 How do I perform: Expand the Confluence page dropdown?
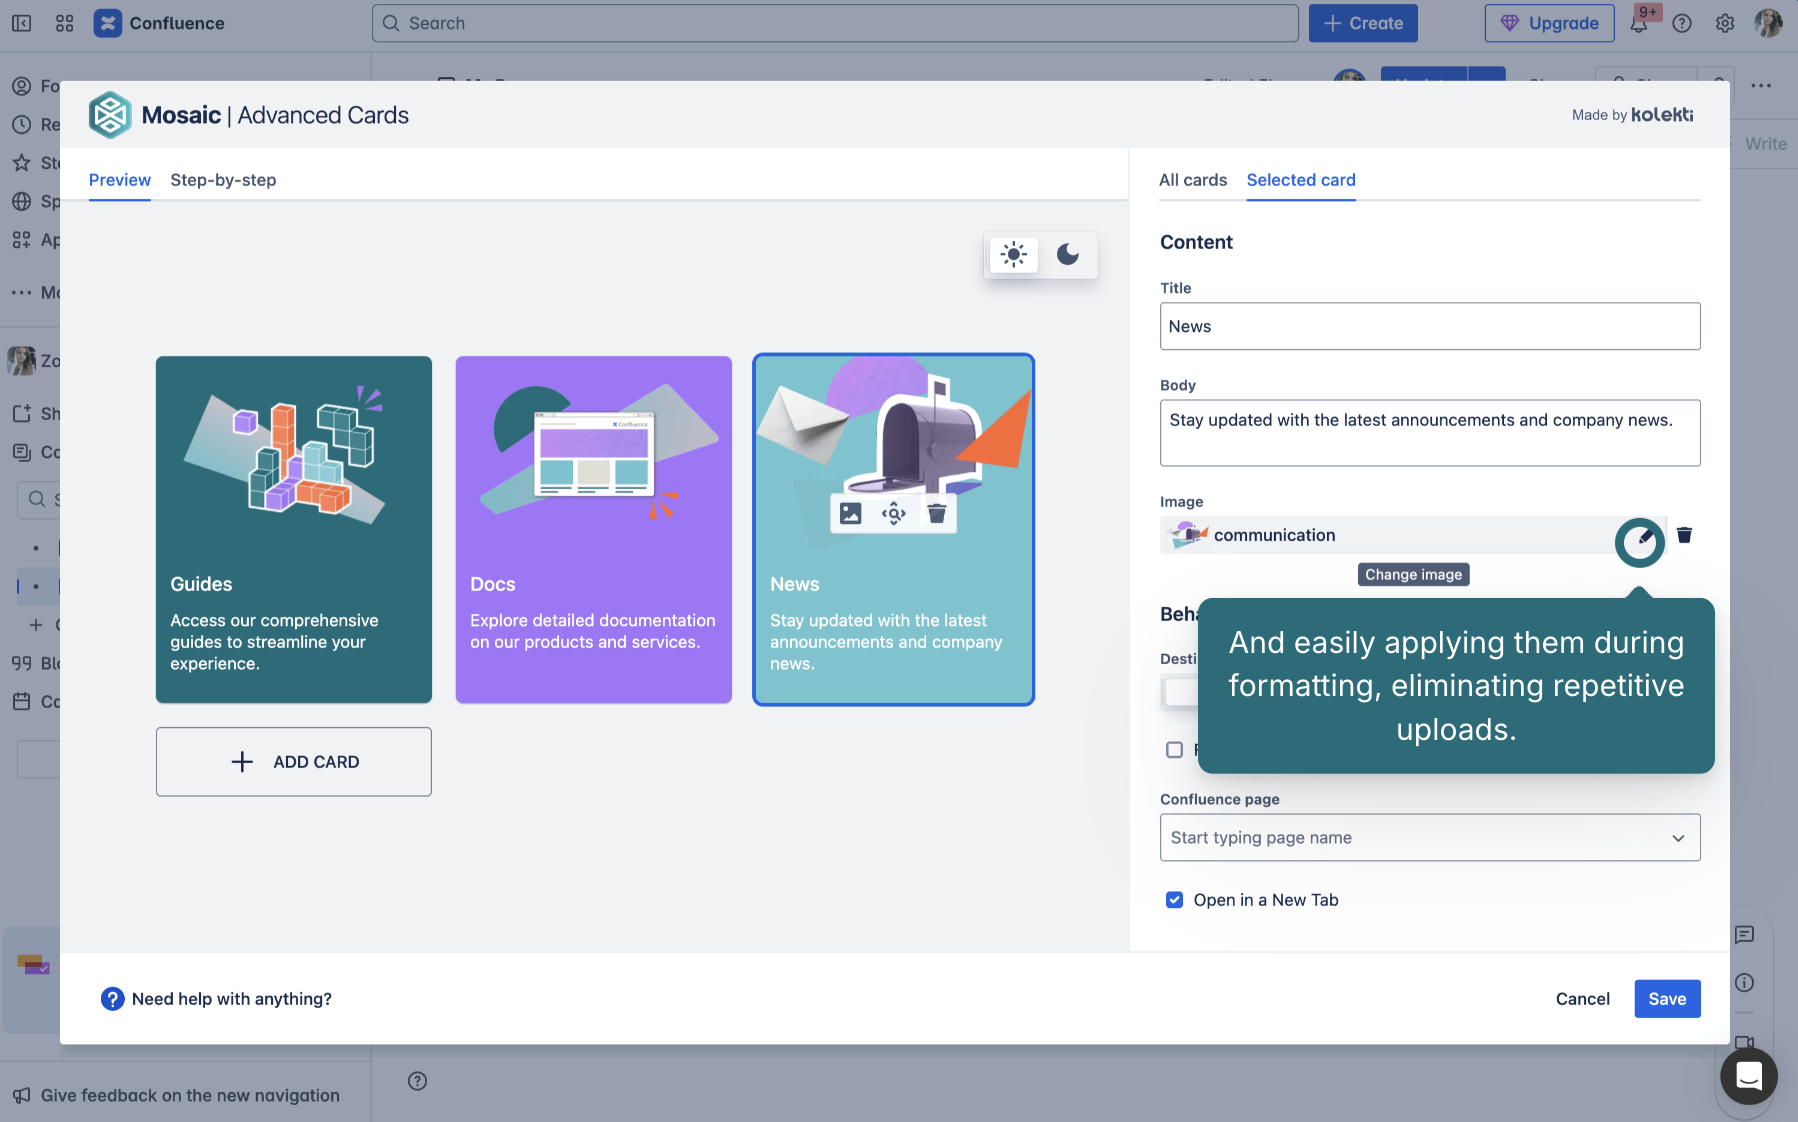pyautogui.click(x=1677, y=837)
